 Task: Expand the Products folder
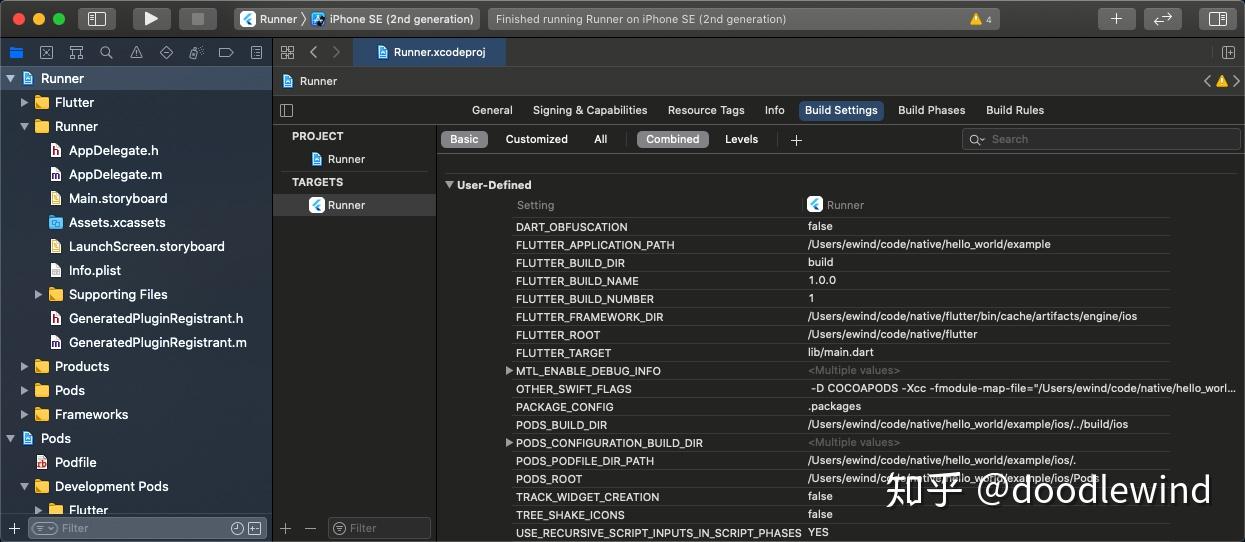[x=25, y=366]
